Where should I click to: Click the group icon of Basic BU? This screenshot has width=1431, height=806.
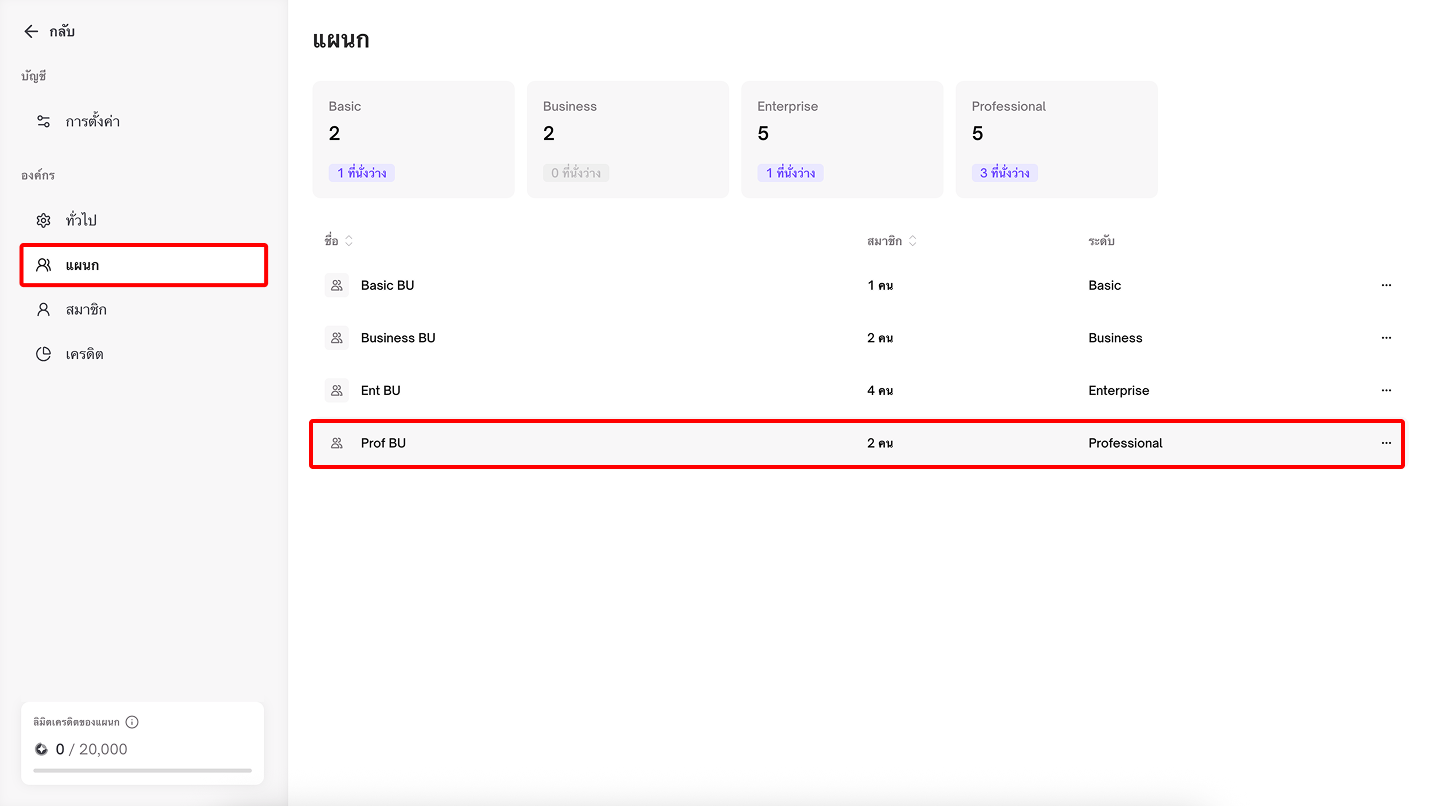coord(337,285)
